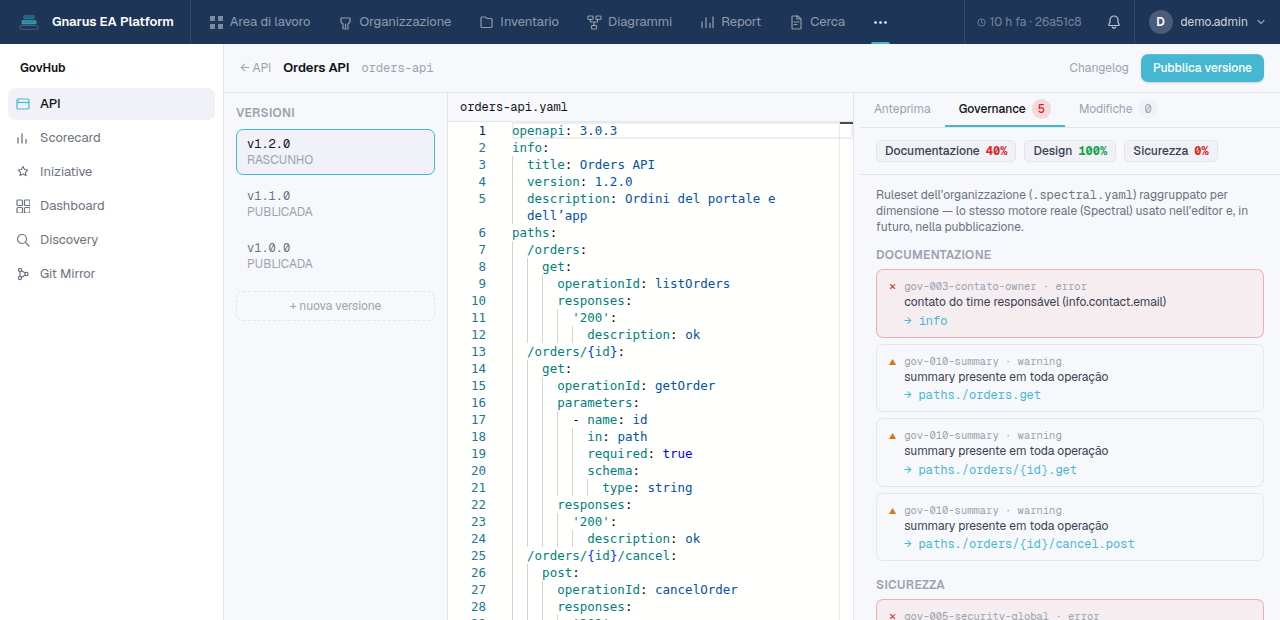The height and width of the screenshot is (620, 1280).
Task: Click the Organizzazione icon in top bar
Action: (x=346, y=22)
